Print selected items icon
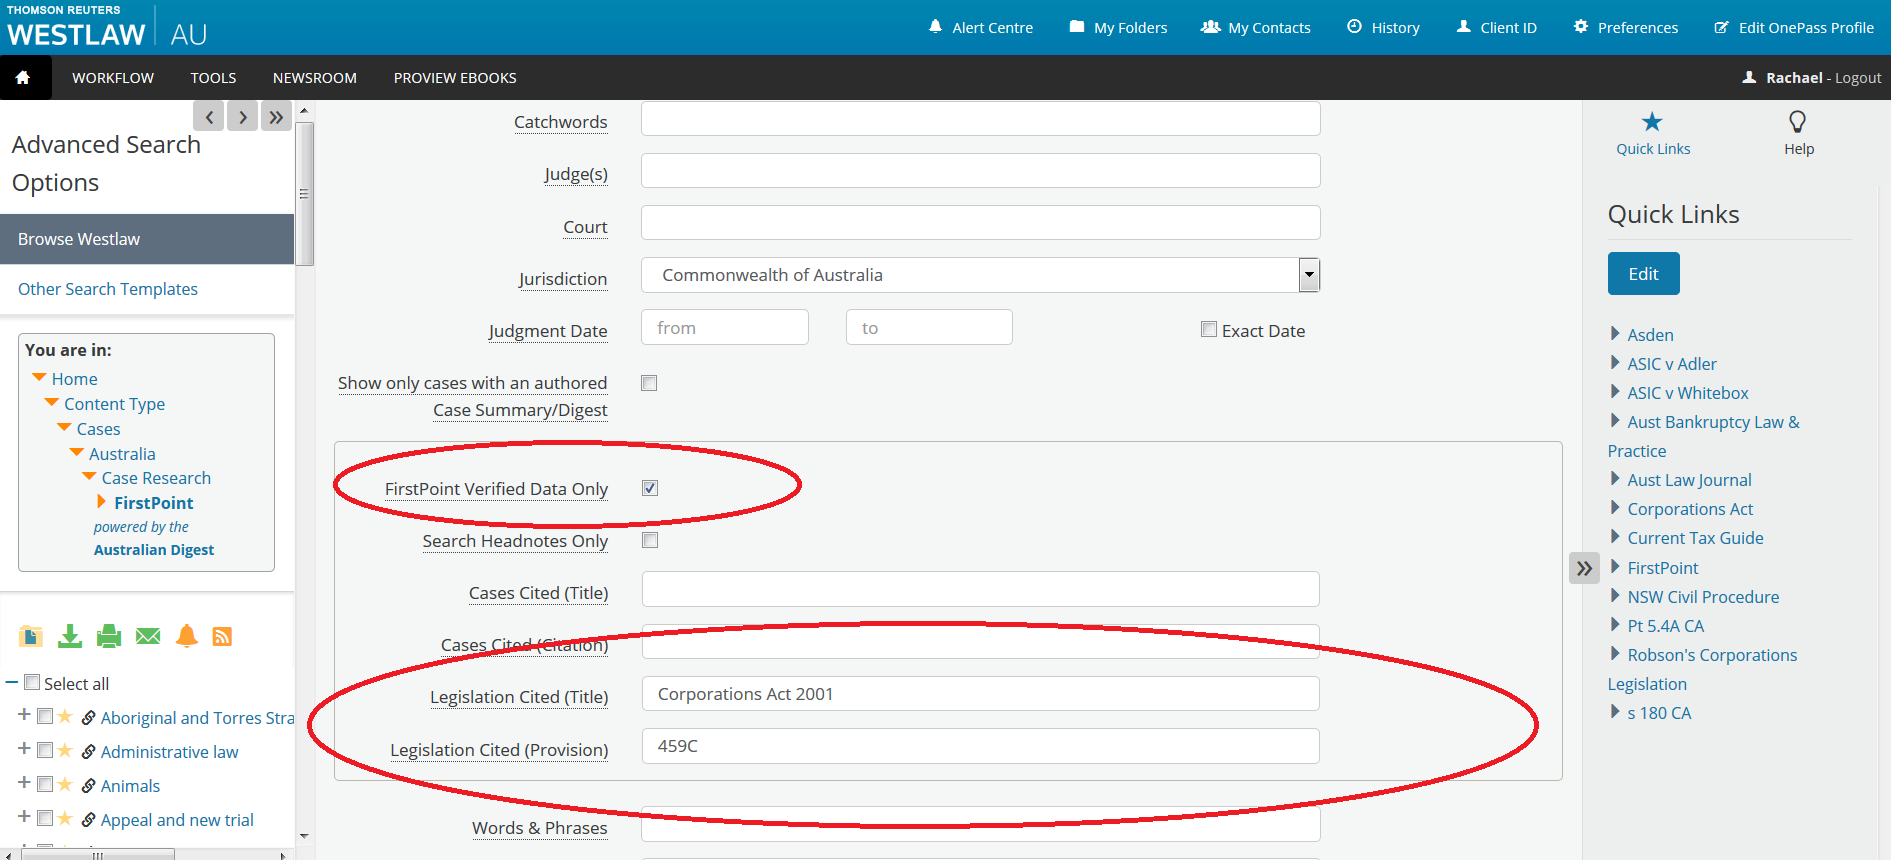This screenshot has width=1891, height=860. (109, 636)
